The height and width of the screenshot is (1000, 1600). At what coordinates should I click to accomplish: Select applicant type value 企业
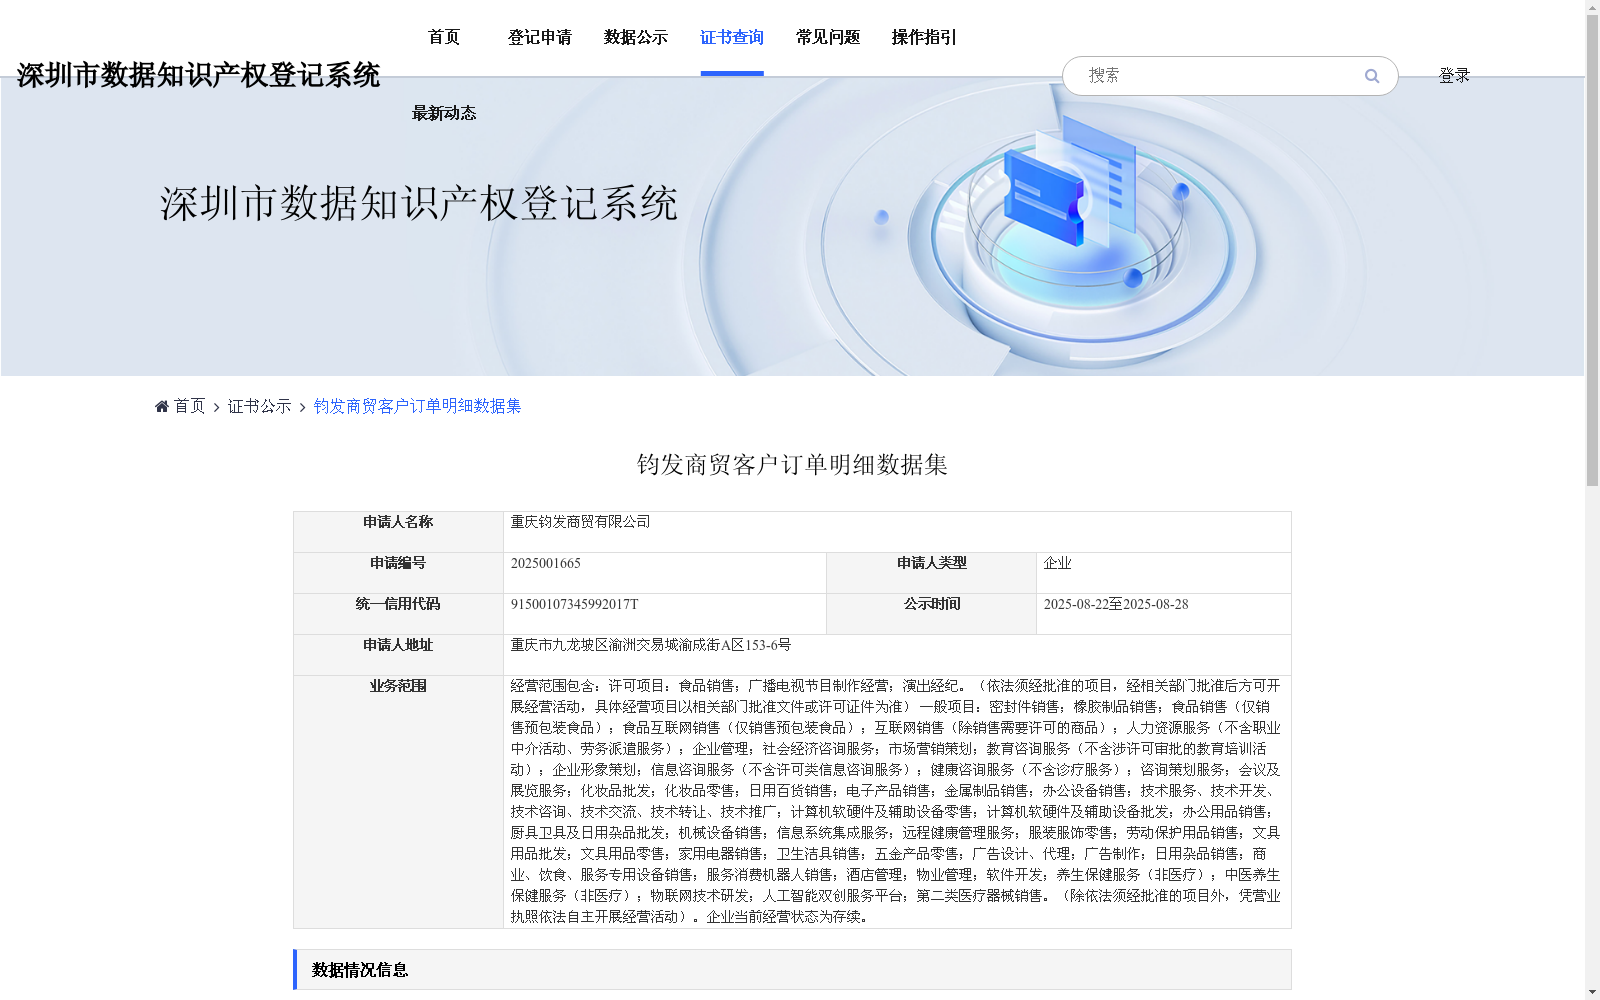pos(1057,563)
